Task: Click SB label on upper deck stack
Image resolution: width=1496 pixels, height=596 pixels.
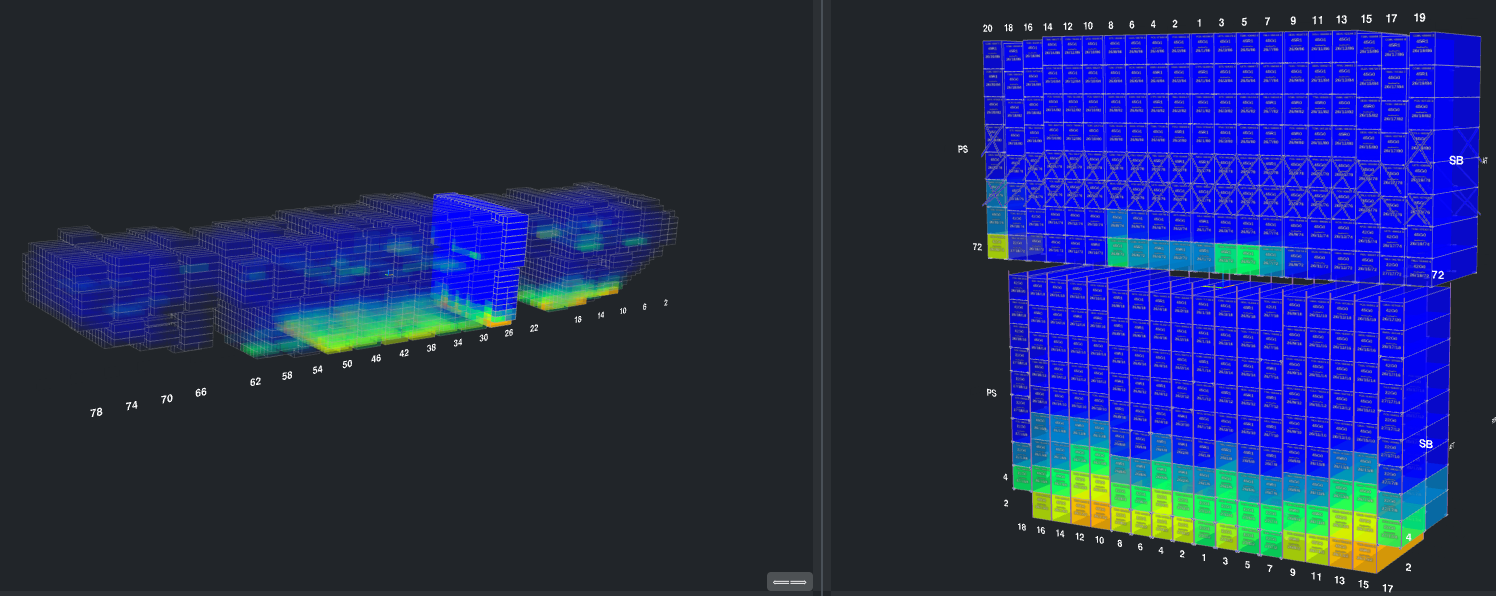Action: [1456, 160]
